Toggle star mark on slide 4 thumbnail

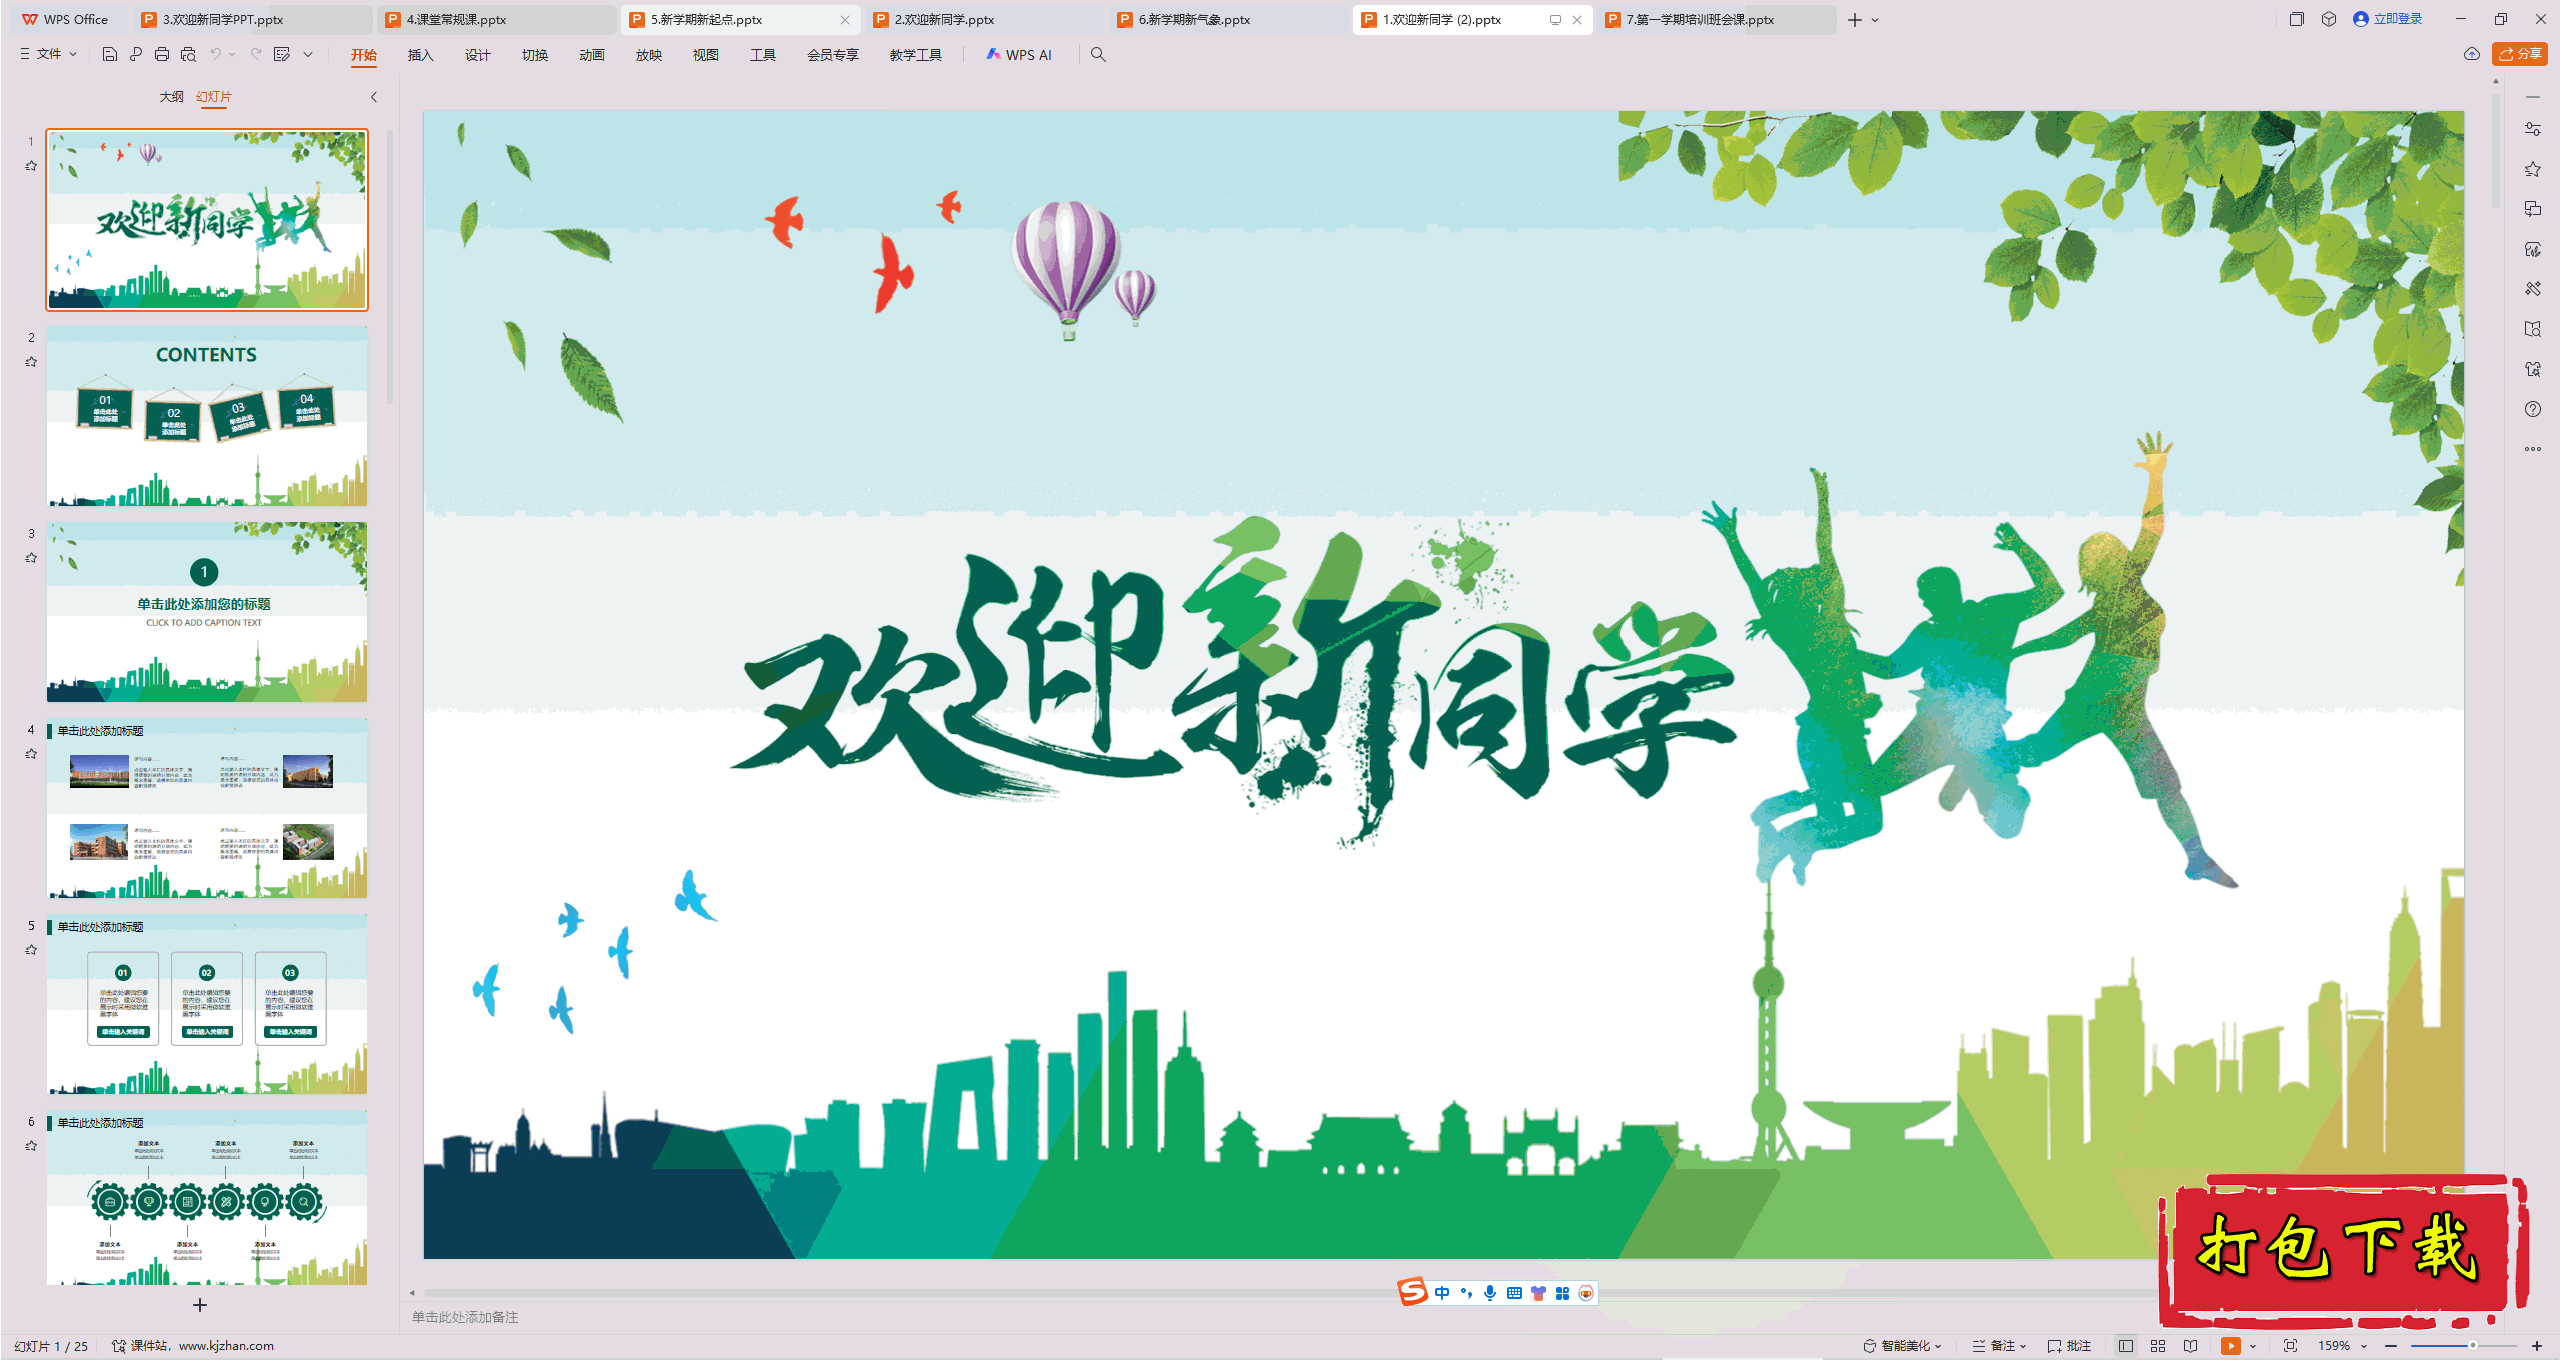31,754
